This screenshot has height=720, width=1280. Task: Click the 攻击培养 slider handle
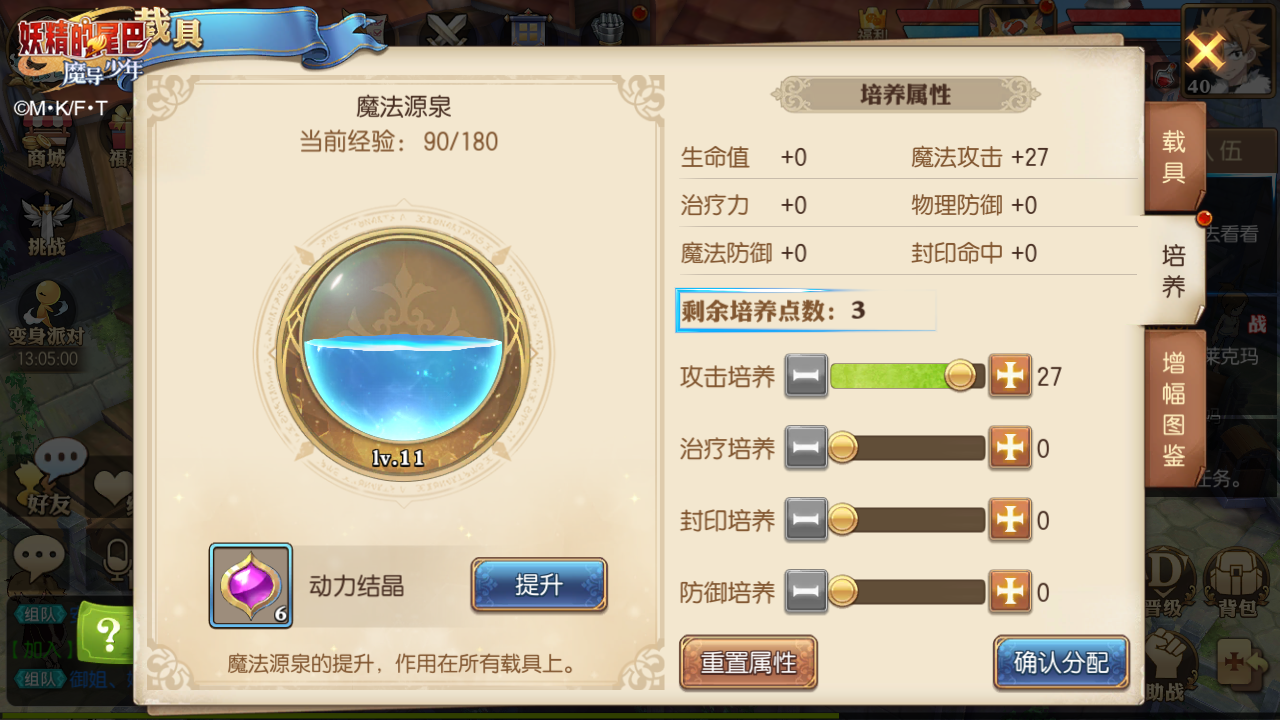point(960,376)
